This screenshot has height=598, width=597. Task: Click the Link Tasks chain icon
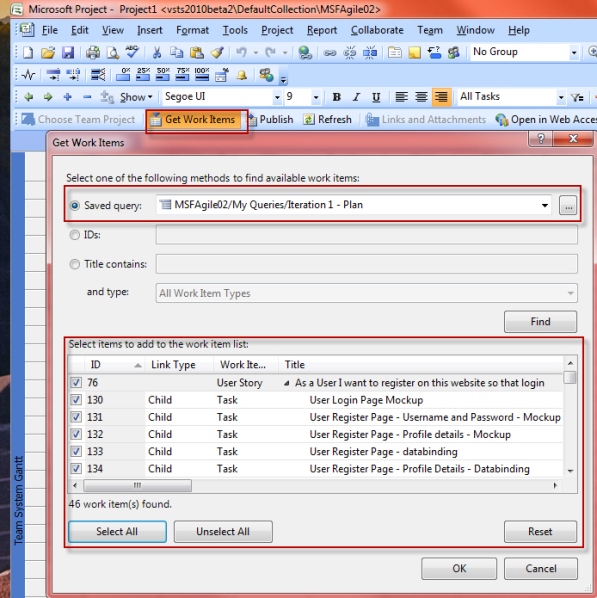330,53
